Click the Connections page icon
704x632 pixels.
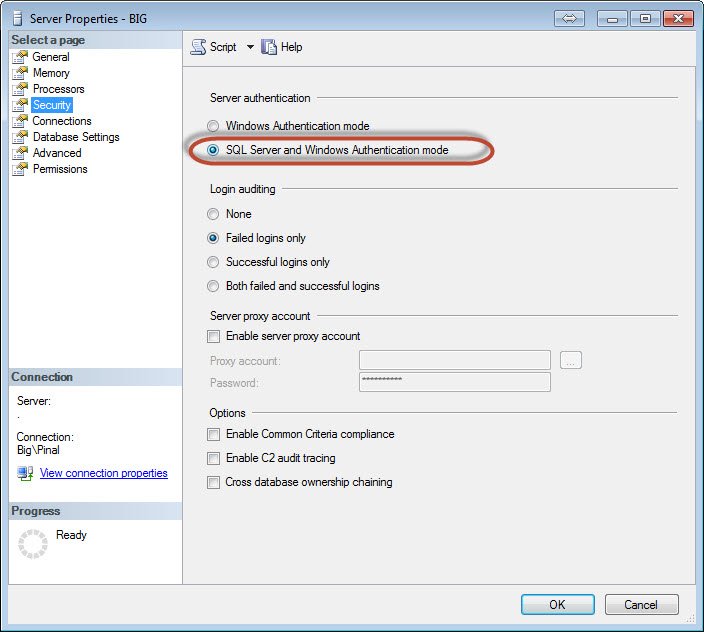(x=20, y=121)
